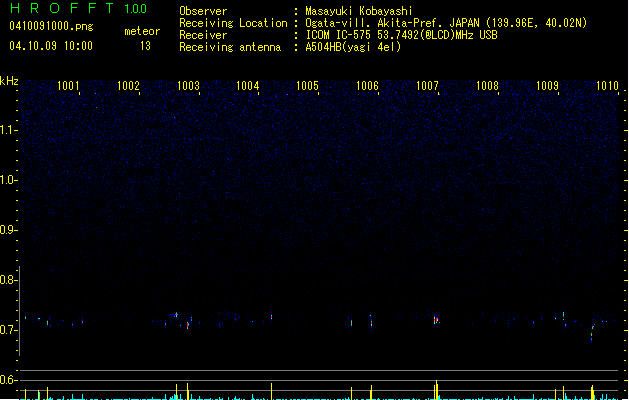Image resolution: width=629 pixels, height=400 pixels.
Task: Click the 1.0 frequency axis label
Action: 7,180
